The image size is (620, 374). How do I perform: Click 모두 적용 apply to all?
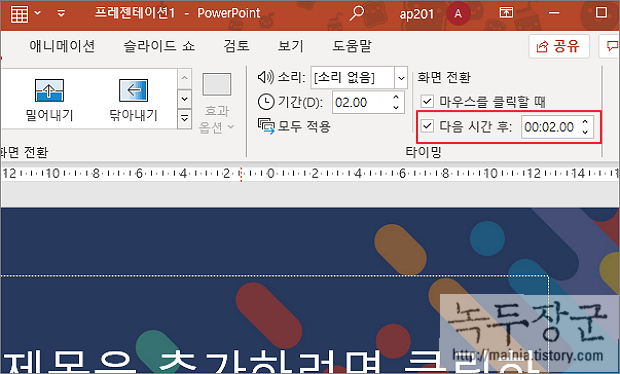(294, 126)
